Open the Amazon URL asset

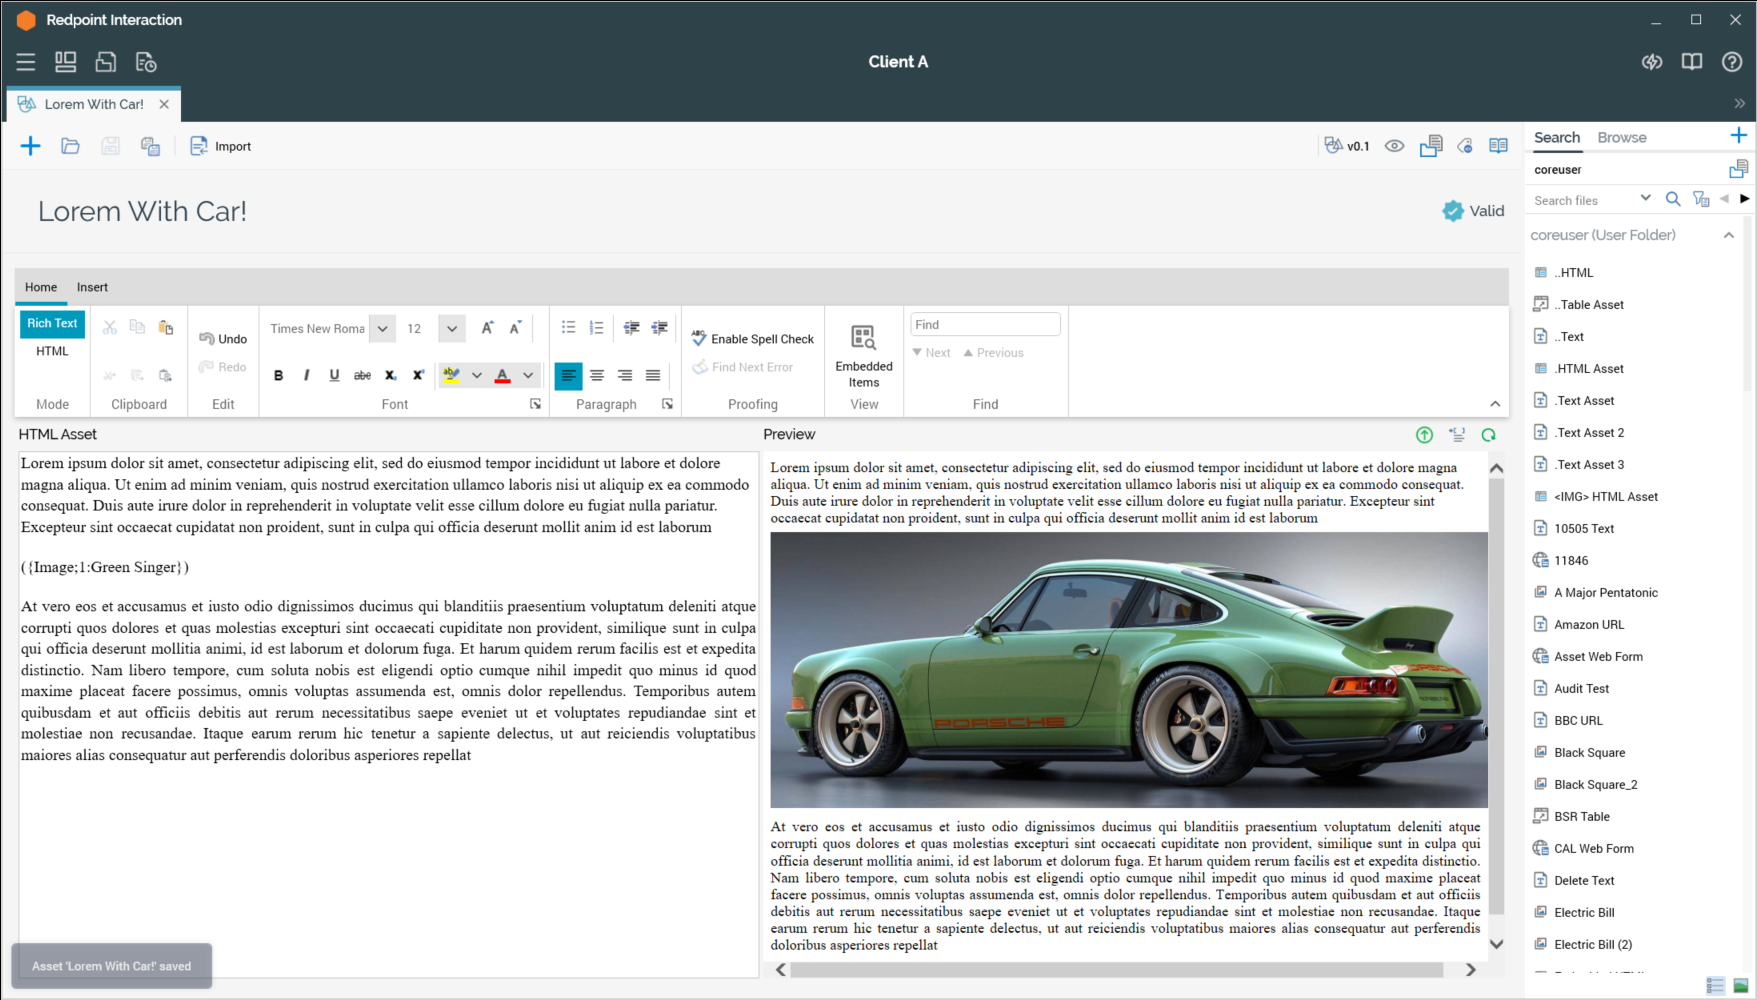[x=1588, y=625]
